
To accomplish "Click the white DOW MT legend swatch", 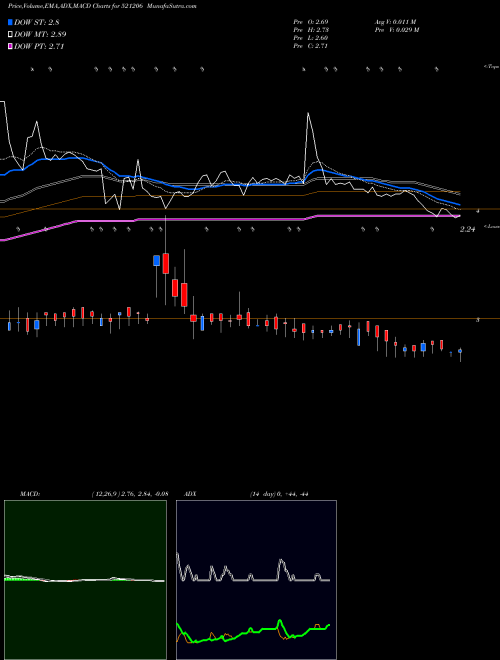I will pyautogui.click(x=11, y=34).
